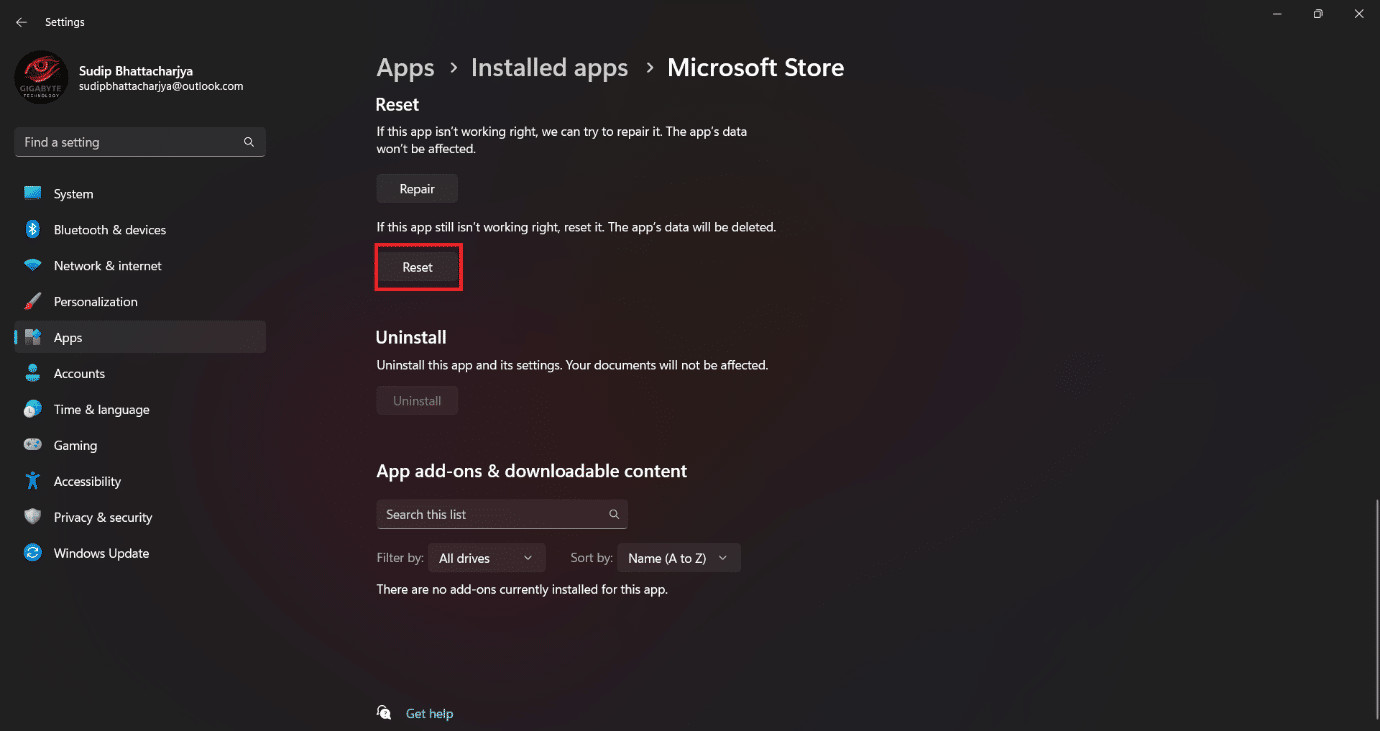Expand the Name (A to Z) sort dropdown
The image size is (1380, 731).
tap(678, 557)
